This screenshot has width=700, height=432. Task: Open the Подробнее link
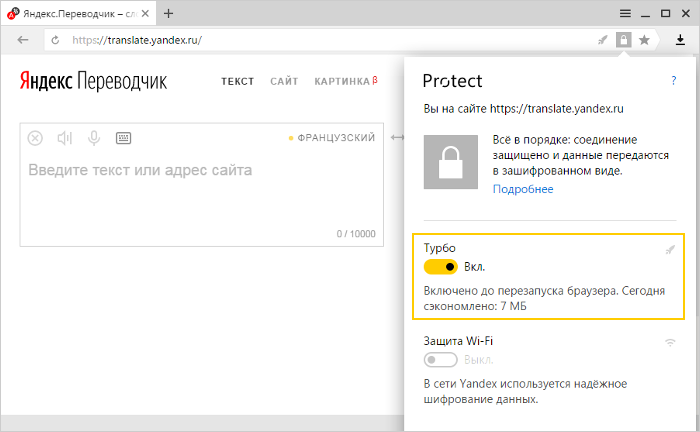[523, 189]
